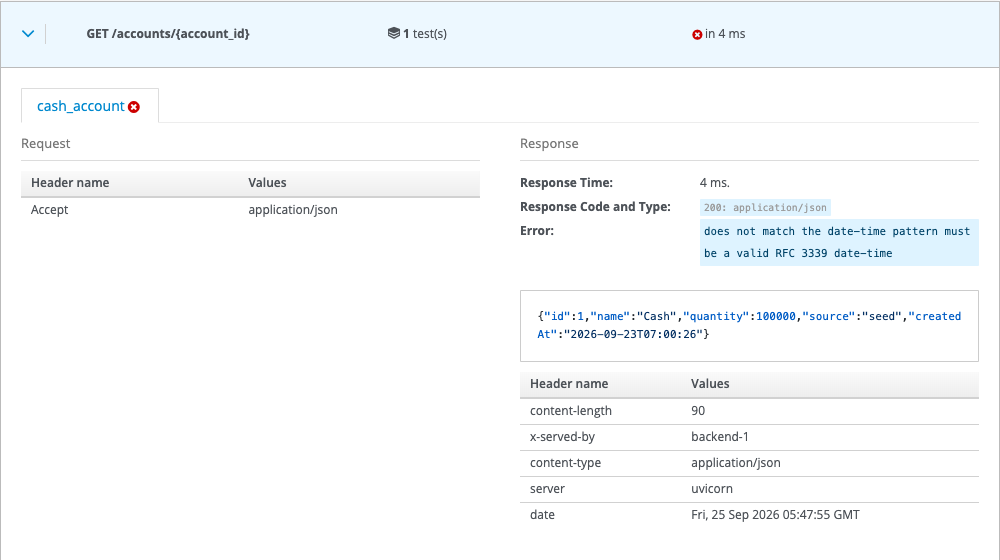Select content-type value application/json in response headers
1000x560 pixels.
tap(735, 464)
